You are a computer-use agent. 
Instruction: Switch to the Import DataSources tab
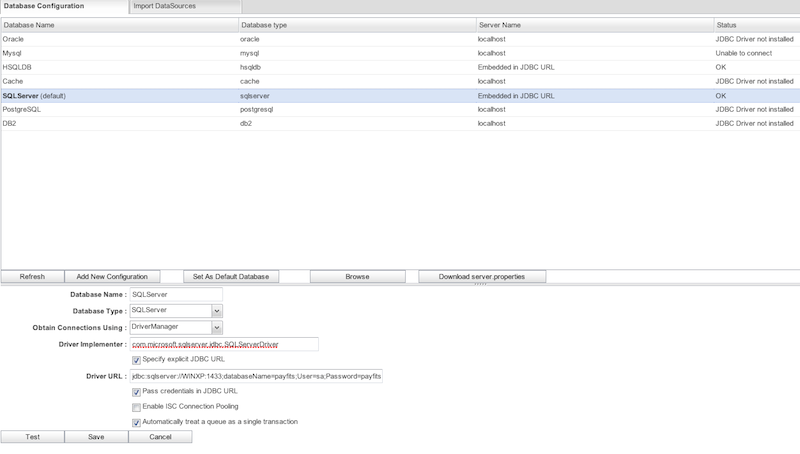[x=164, y=6]
